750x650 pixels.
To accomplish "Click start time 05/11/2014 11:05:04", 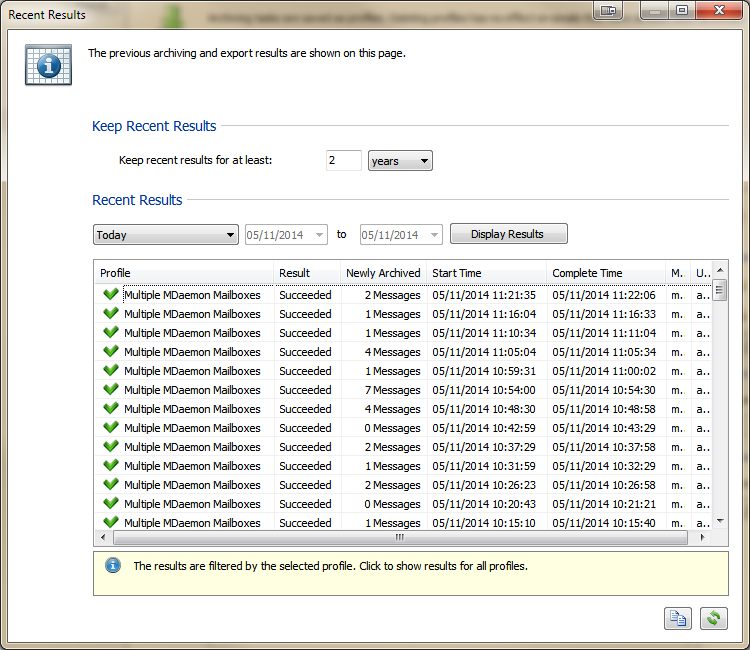I will (x=484, y=352).
